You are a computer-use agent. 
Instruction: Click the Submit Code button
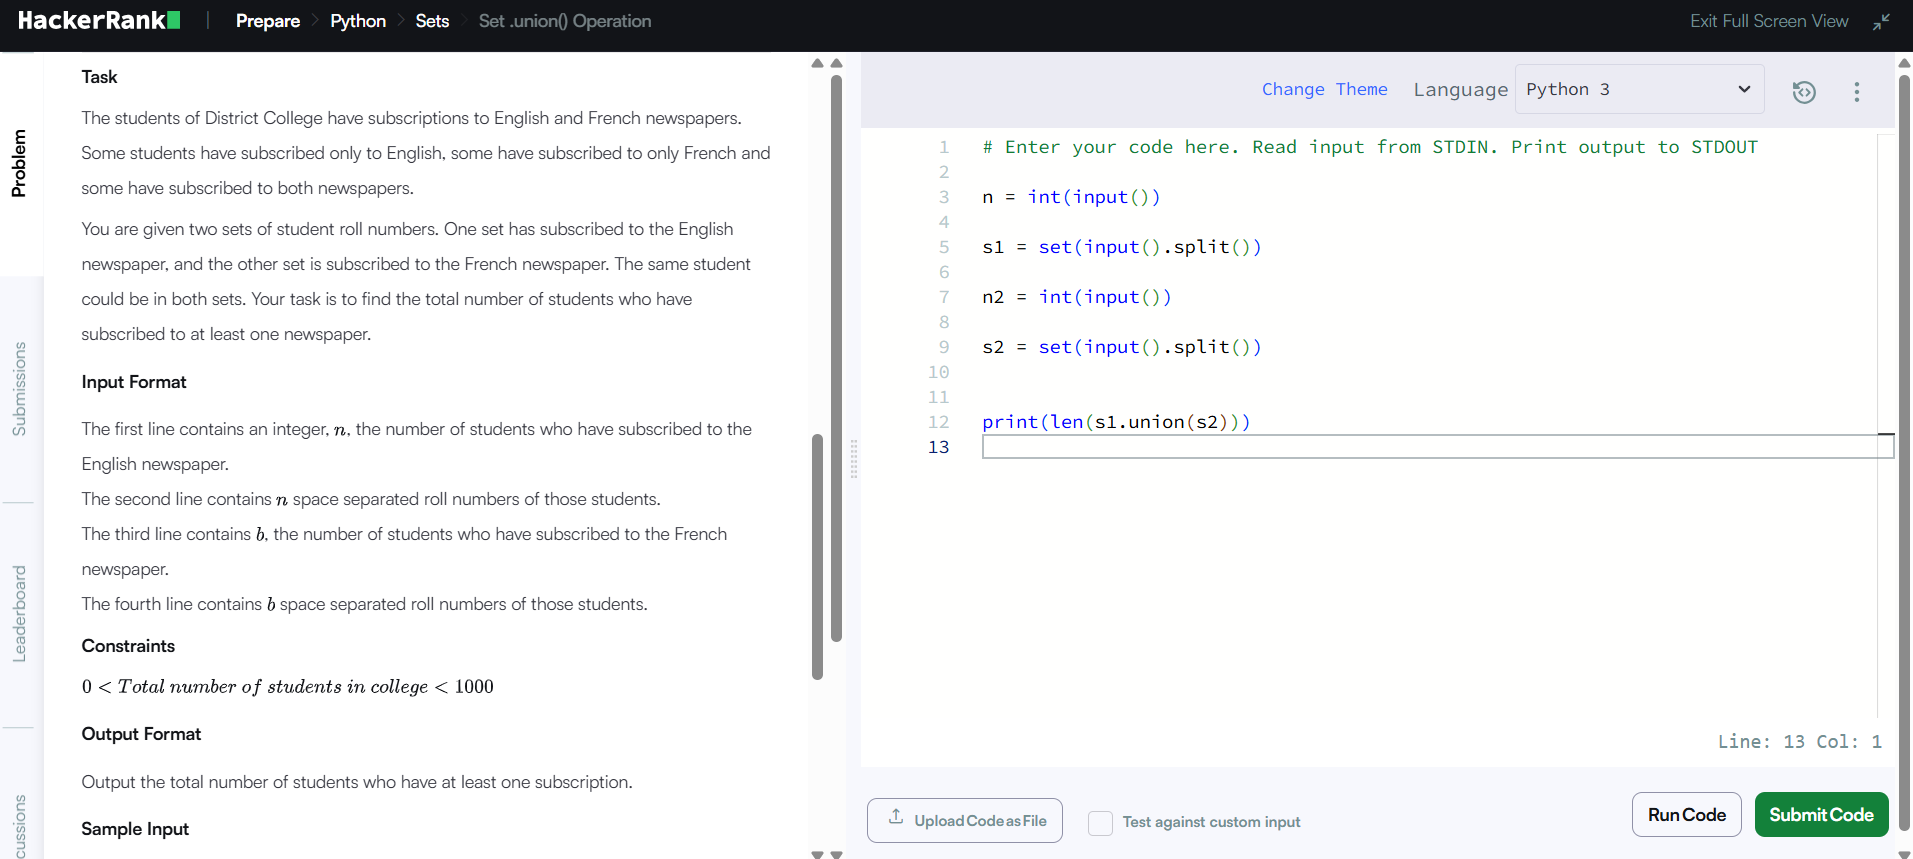[x=1821, y=815]
